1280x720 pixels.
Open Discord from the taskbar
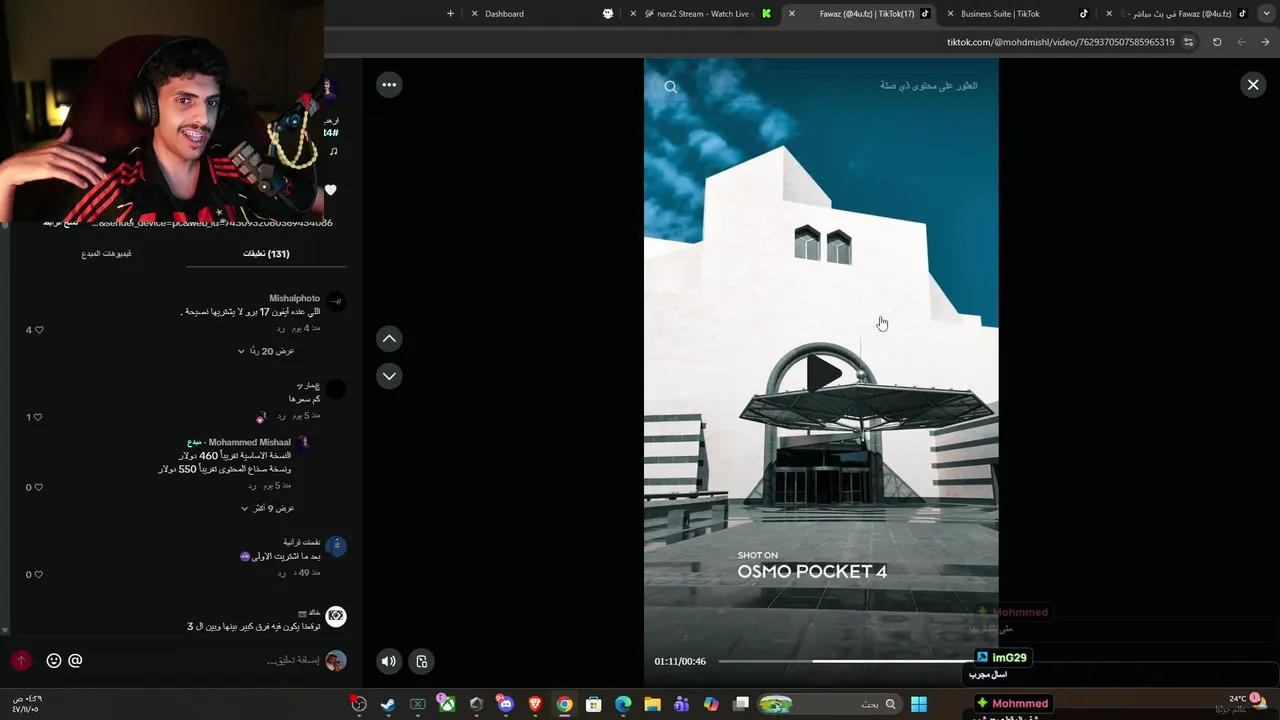click(x=505, y=704)
